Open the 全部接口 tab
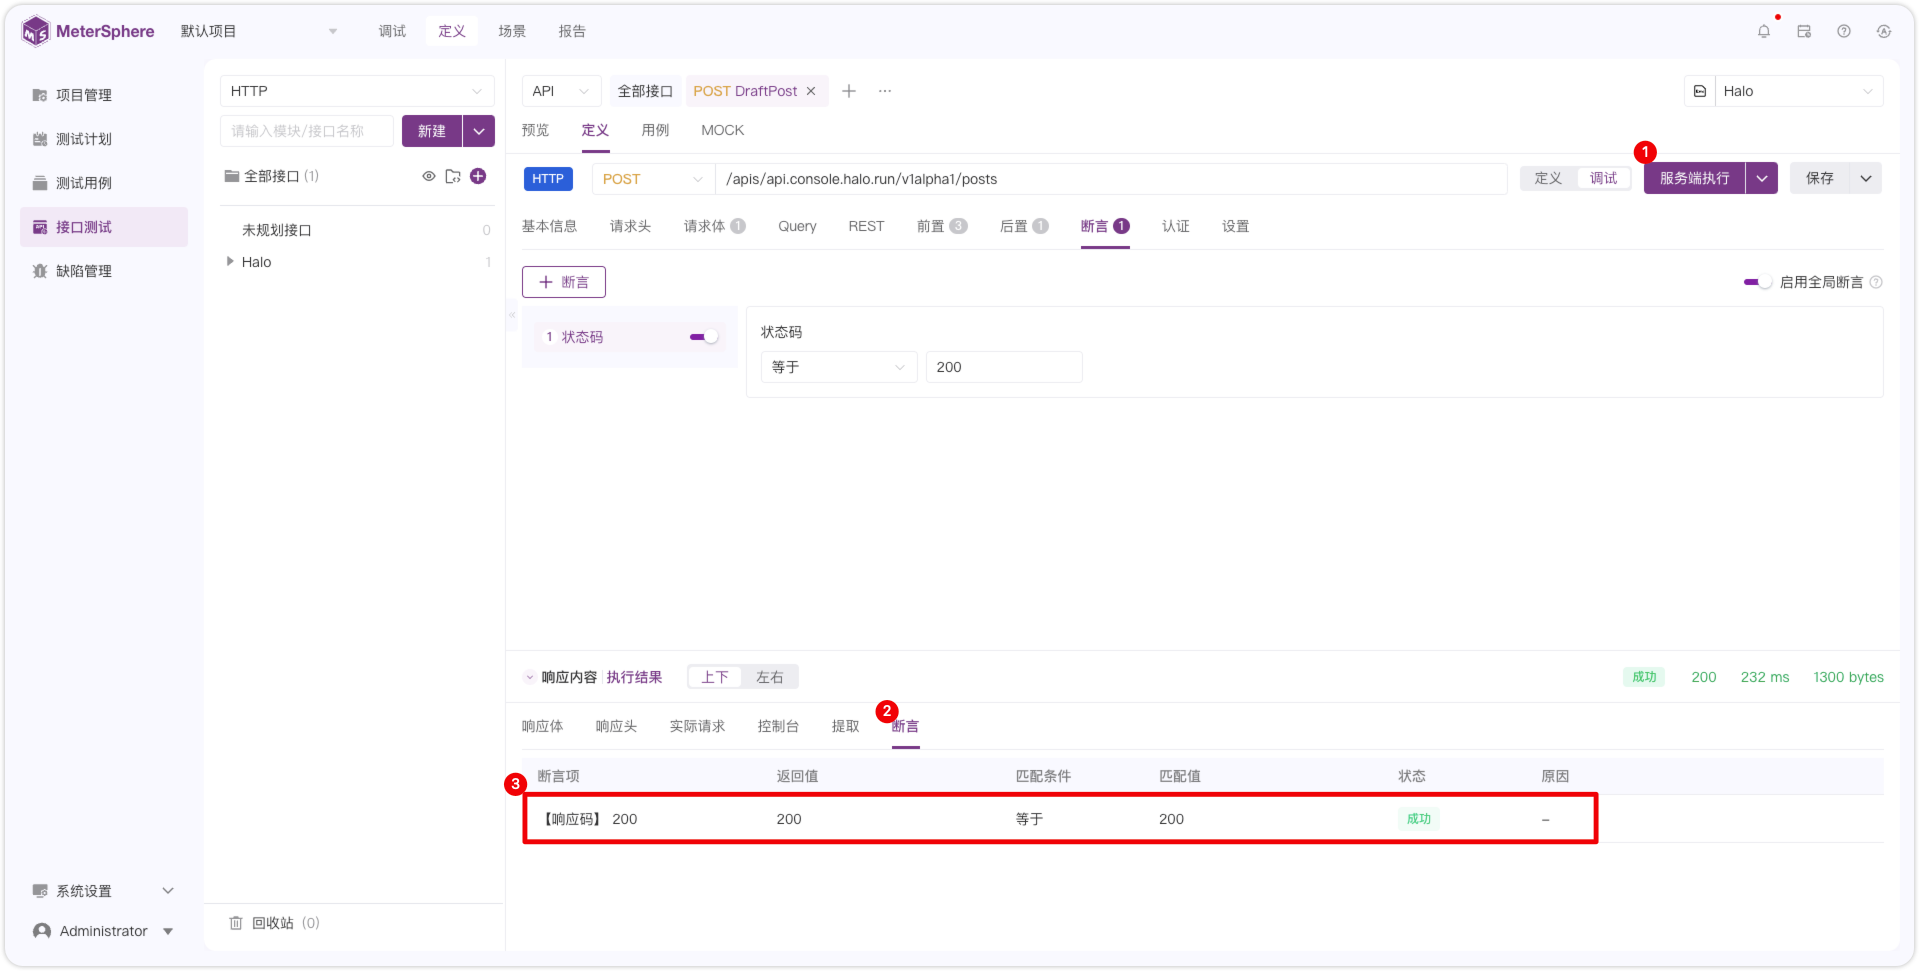The width and height of the screenshot is (1919, 971). click(645, 91)
